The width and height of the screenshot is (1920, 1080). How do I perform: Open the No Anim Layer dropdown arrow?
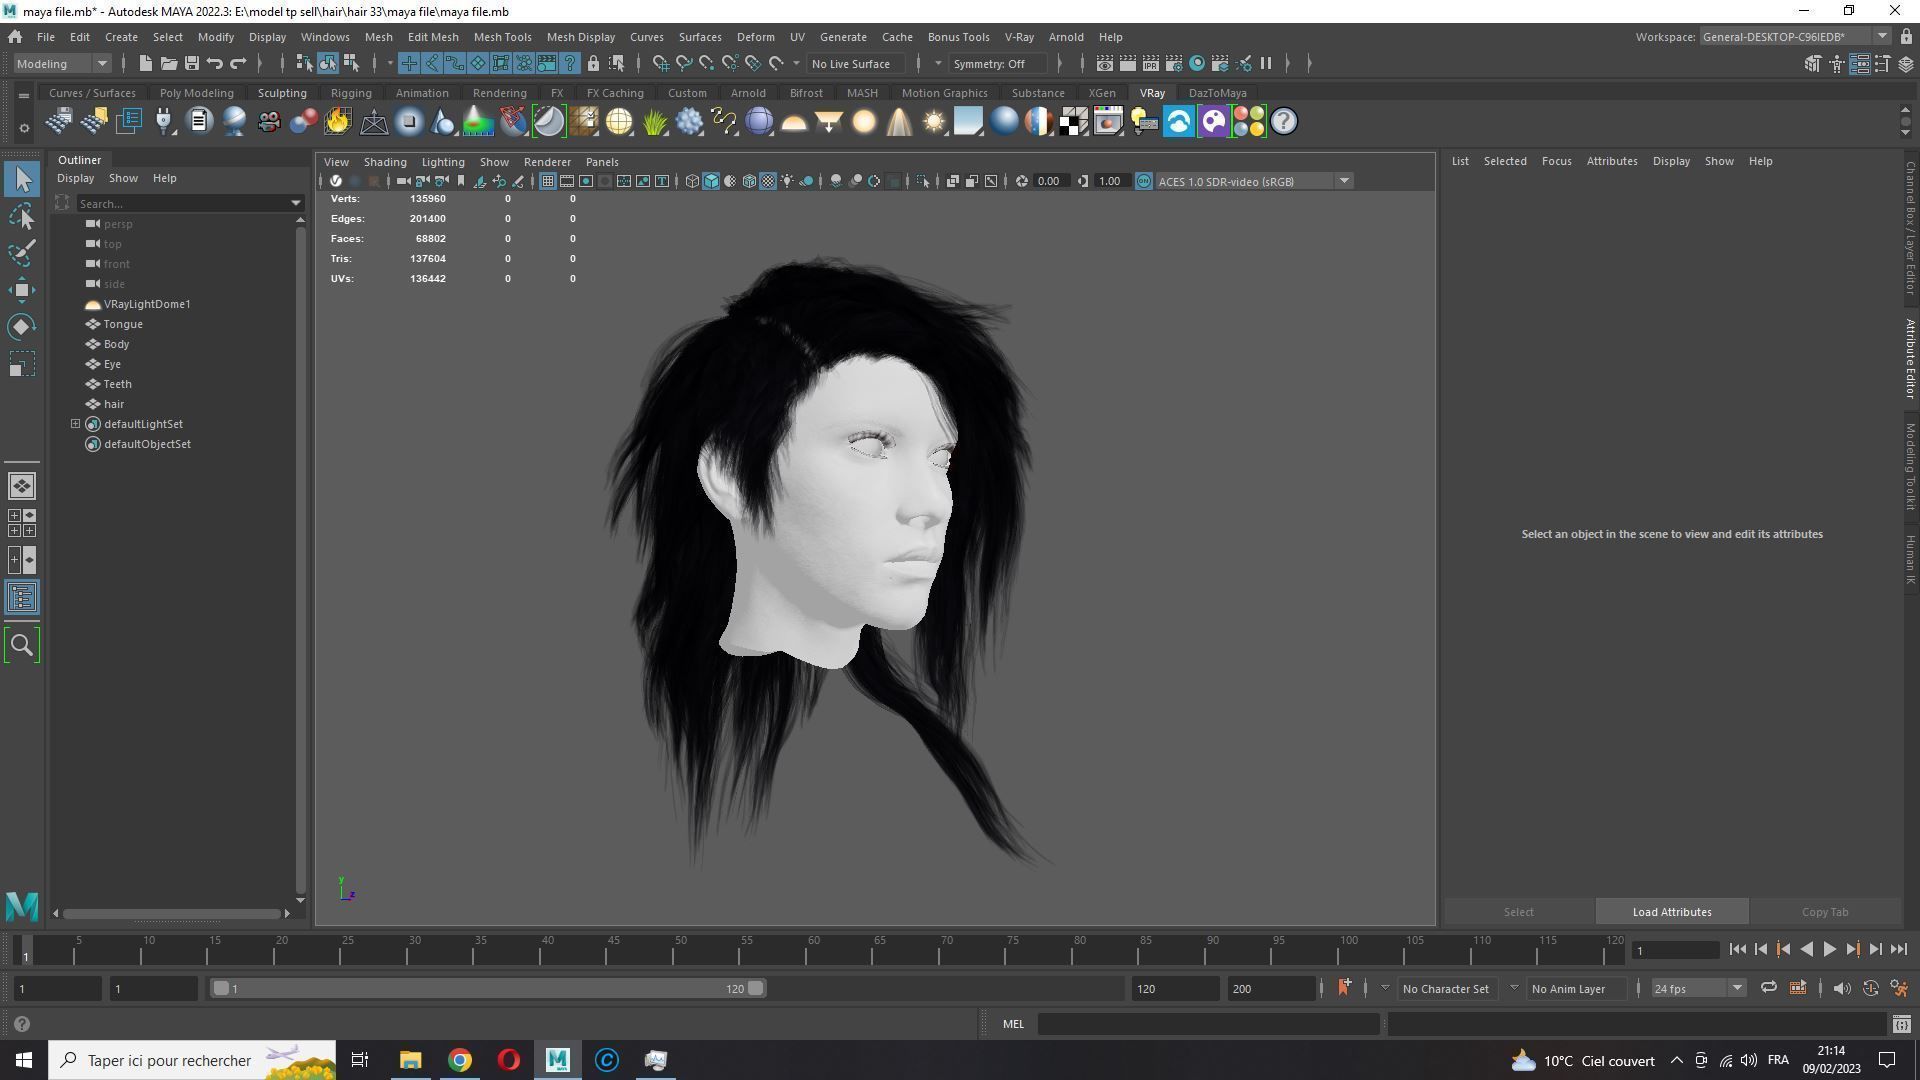1514,988
